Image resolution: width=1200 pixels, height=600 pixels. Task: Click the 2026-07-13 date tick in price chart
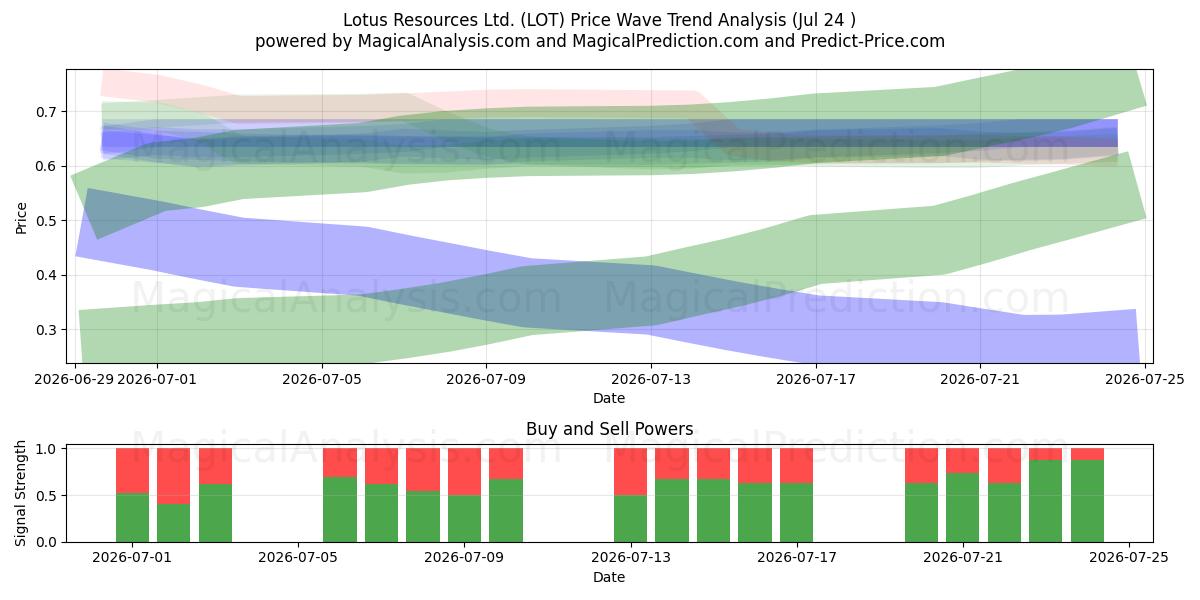tap(651, 379)
